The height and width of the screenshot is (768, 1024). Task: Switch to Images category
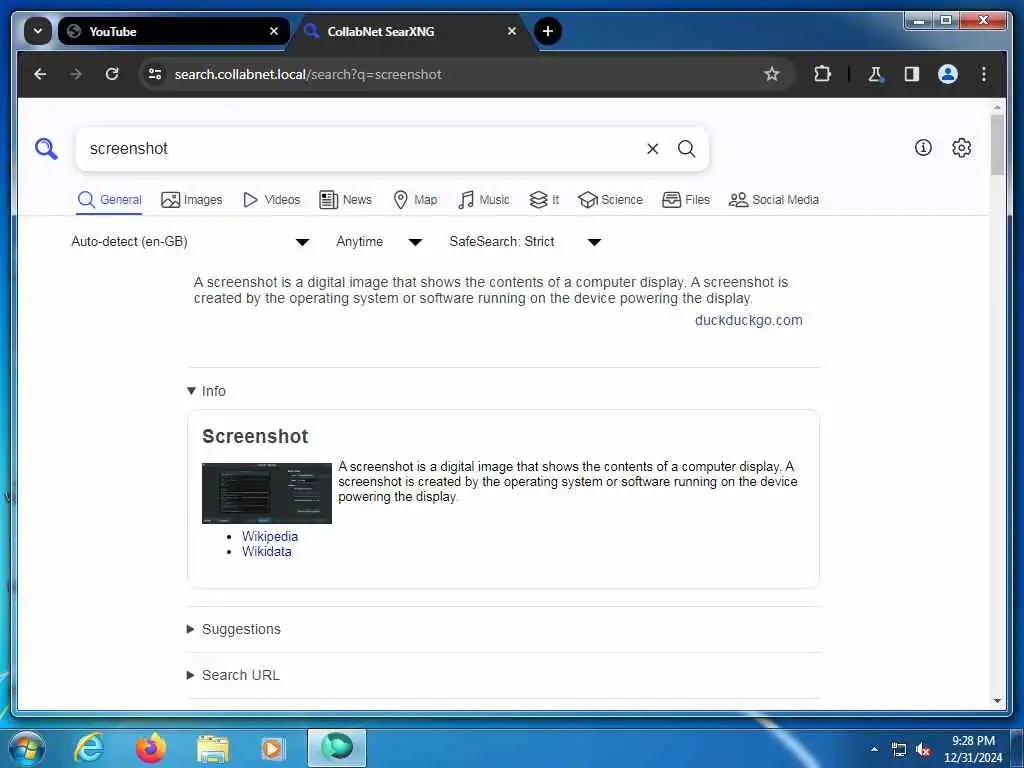tap(192, 200)
